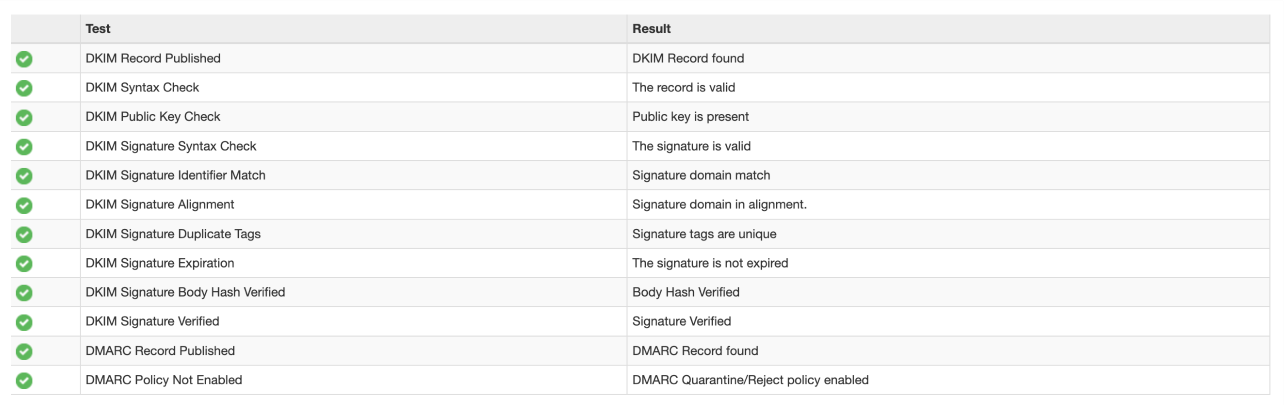Click green check icon for Body Hash Verified row

pos(25,293)
